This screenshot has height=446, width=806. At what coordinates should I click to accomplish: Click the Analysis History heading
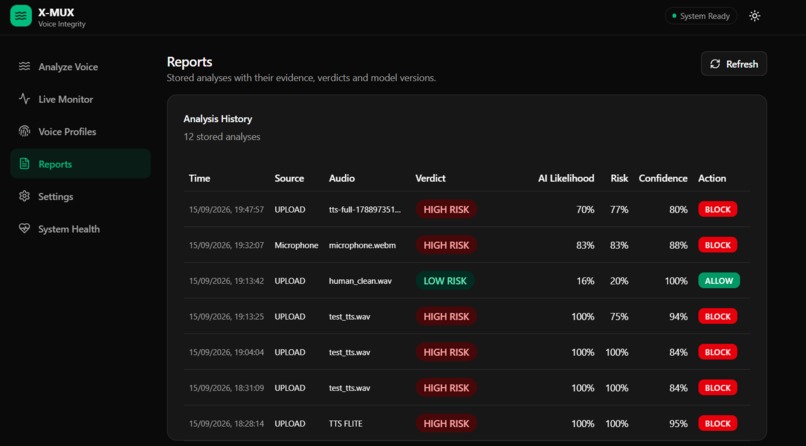click(x=217, y=119)
